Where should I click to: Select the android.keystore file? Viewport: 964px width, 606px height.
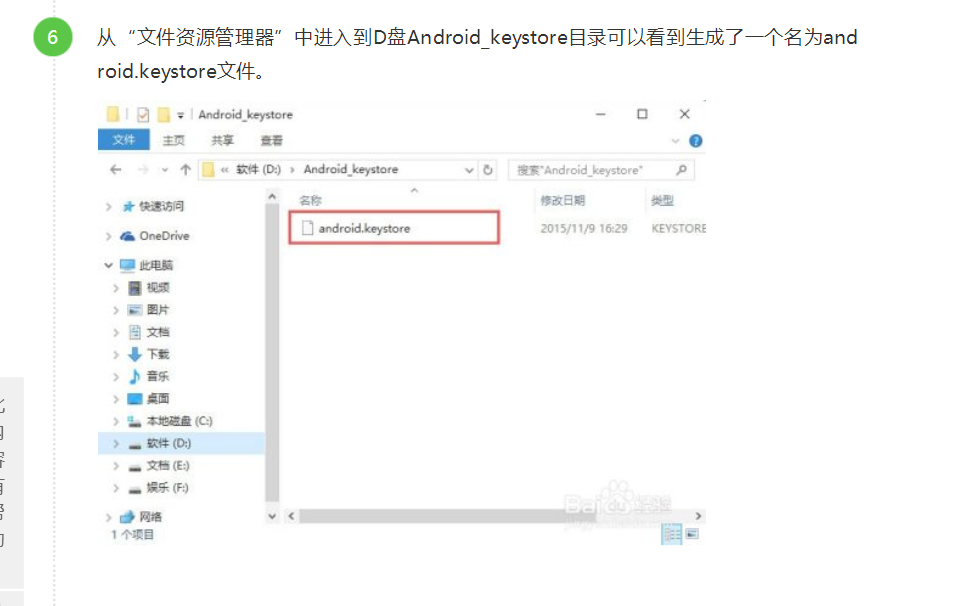click(x=364, y=228)
